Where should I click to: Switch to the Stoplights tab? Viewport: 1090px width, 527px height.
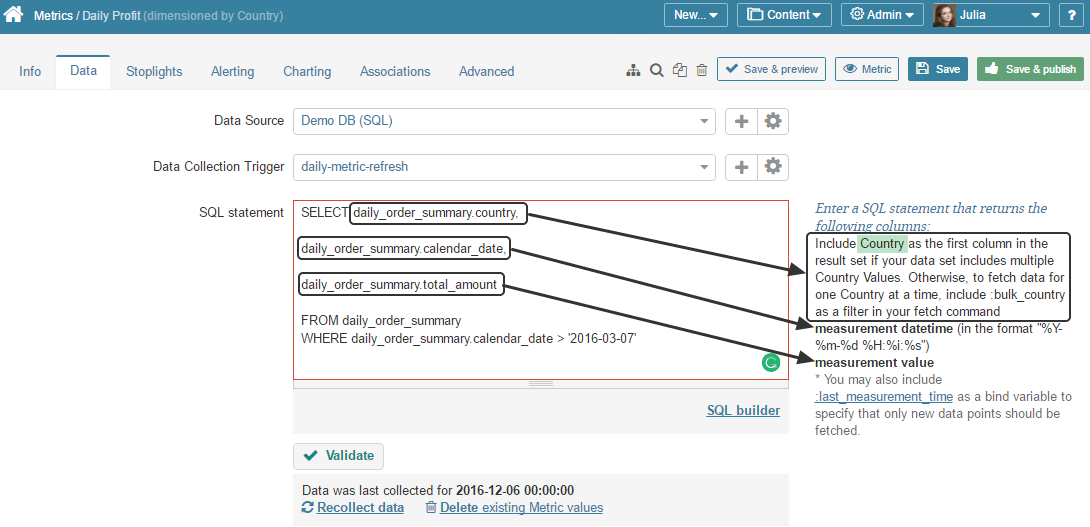coord(154,72)
